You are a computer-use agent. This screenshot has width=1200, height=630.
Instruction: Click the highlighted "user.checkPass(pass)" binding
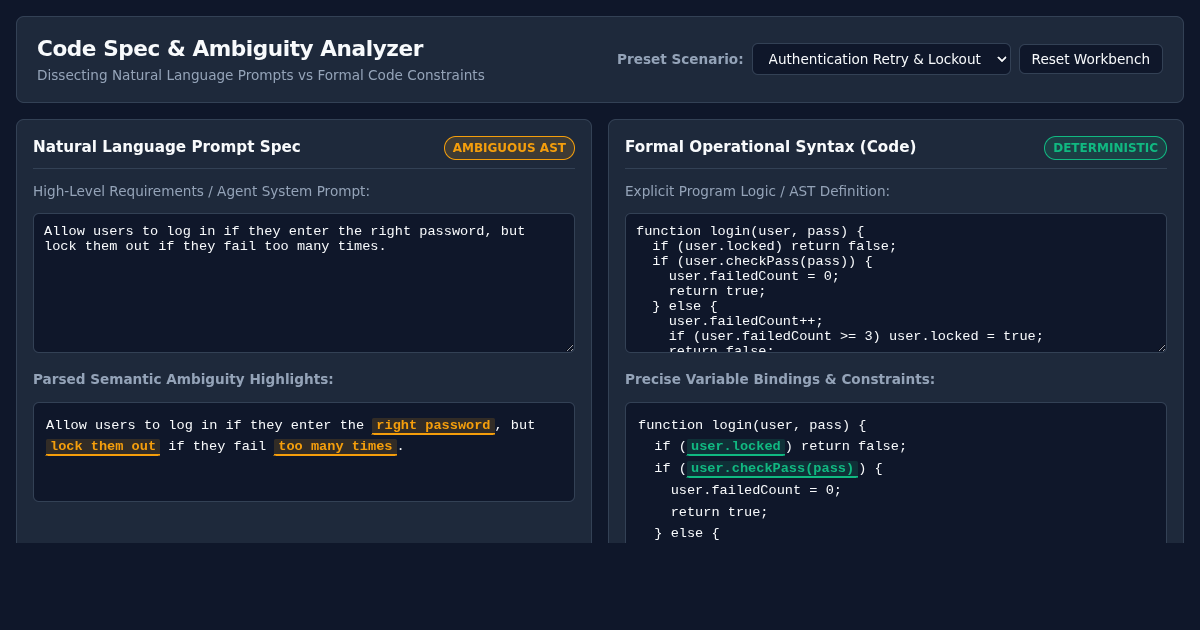click(772, 469)
